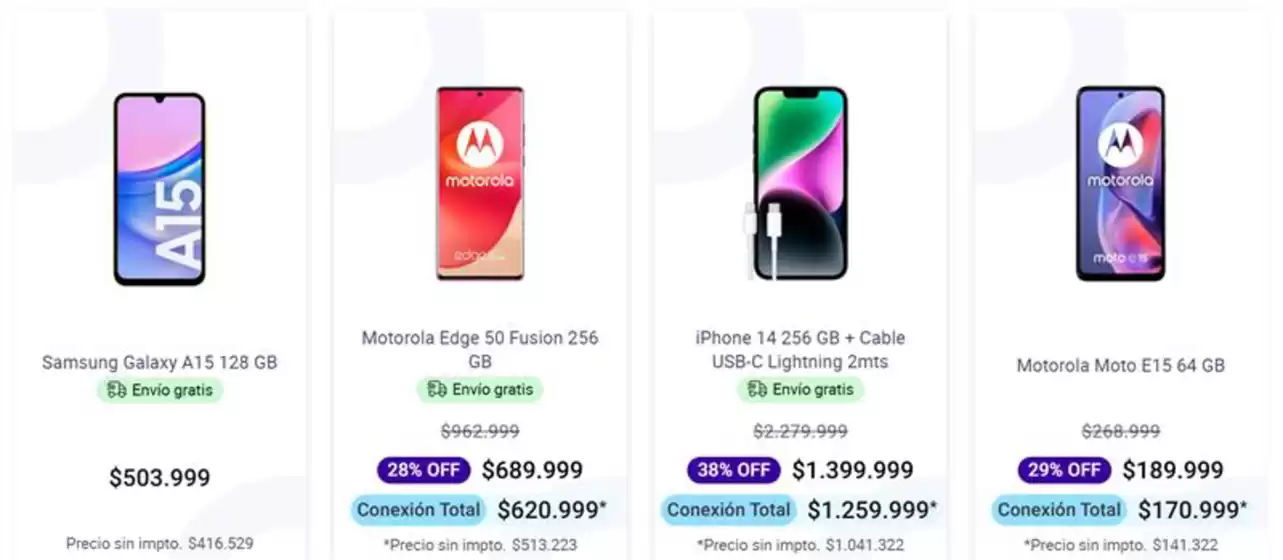The width and height of the screenshot is (1283, 560).
Task: Click Conexión Total badge on Moto E15
Action: tap(1060, 510)
